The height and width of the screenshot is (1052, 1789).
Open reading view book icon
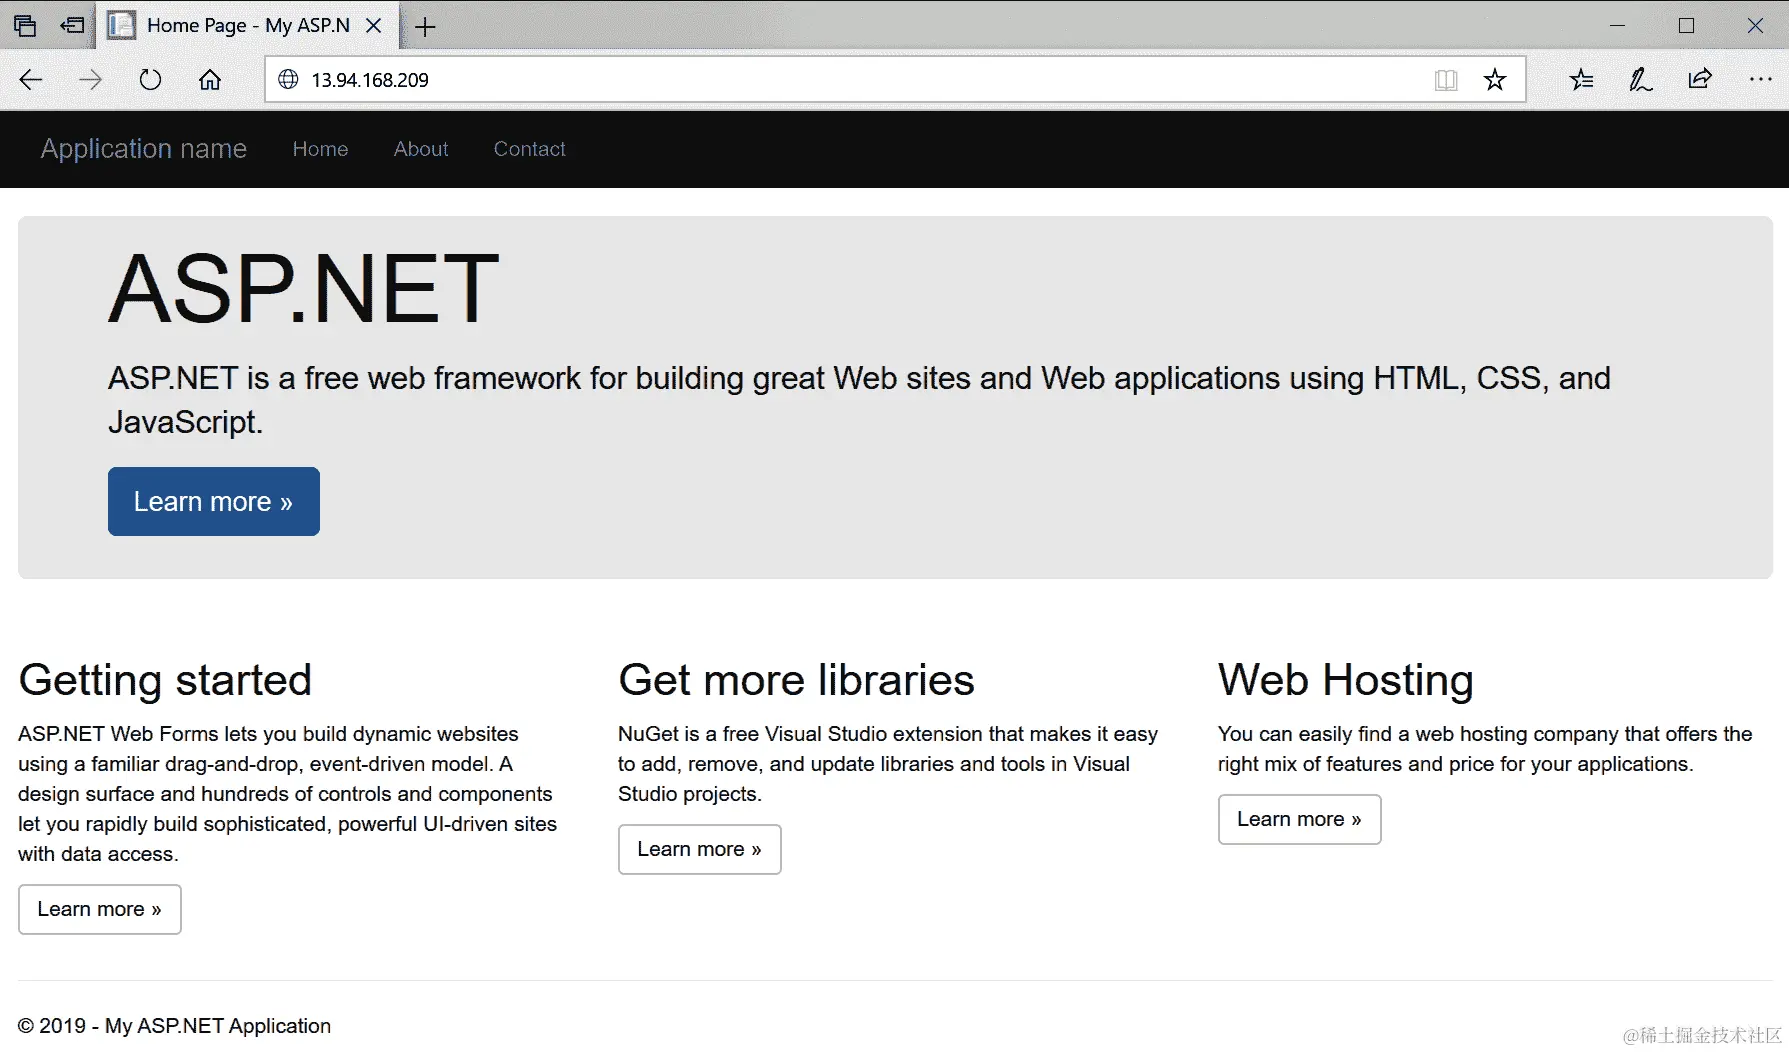1446,80
